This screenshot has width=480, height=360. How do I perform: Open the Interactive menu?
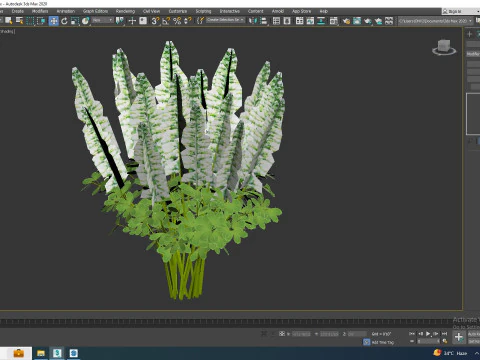[x=230, y=11]
